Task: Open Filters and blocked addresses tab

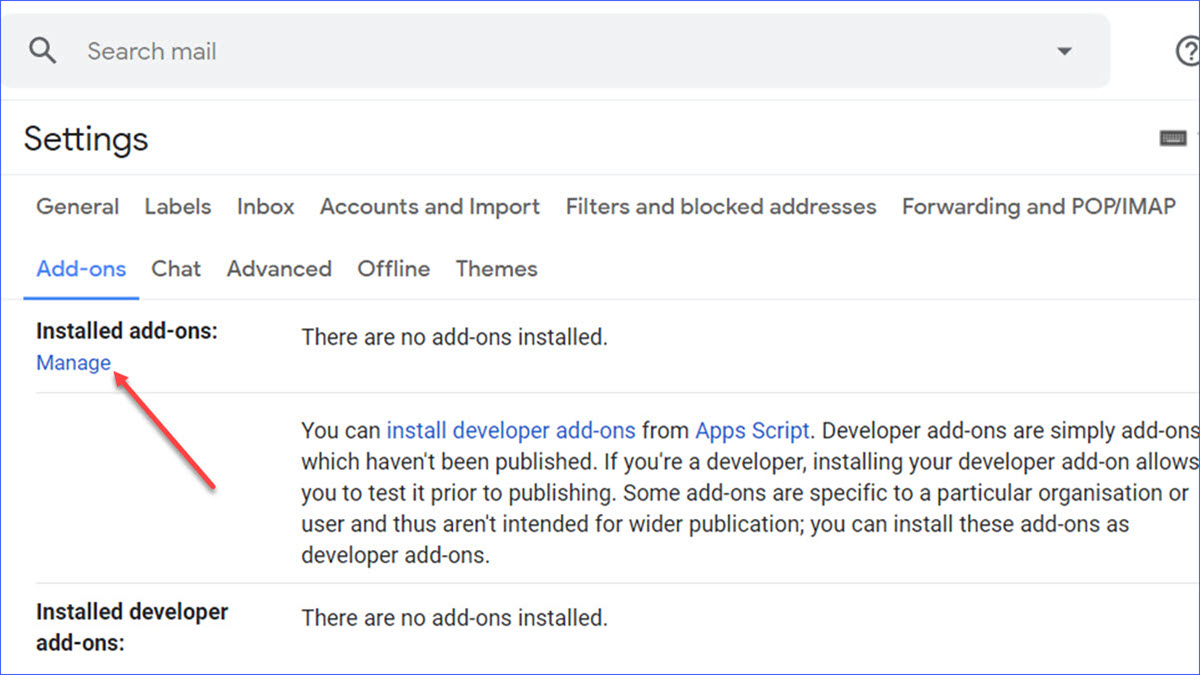Action: coord(720,207)
